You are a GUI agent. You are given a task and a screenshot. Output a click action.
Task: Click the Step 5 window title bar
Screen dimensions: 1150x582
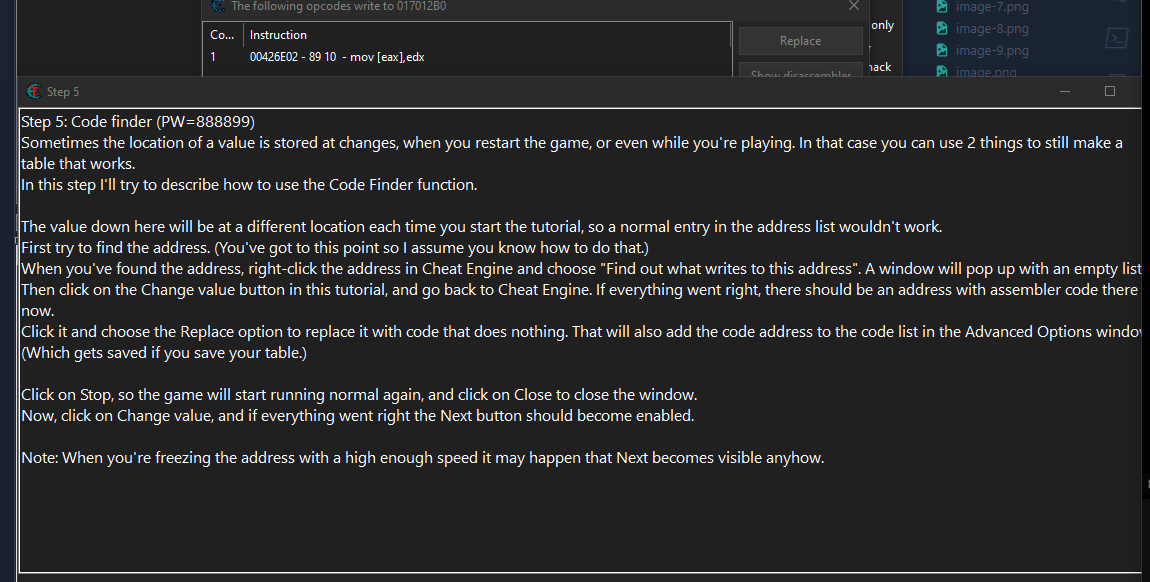tap(500, 91)
